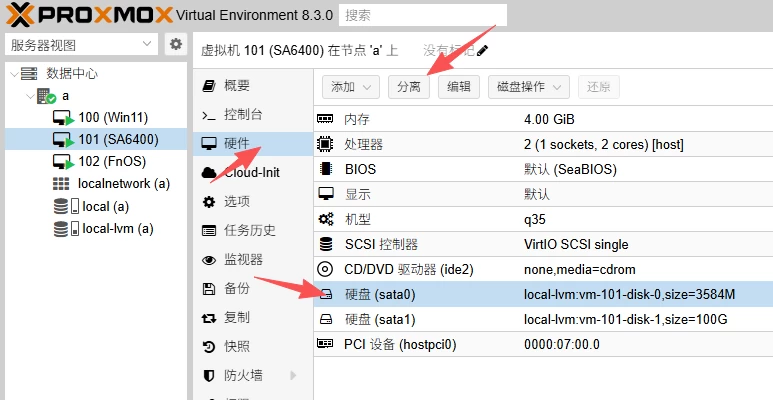The height and width of the screenshot is (400, 773).
Task: Click the pencil icon to edit tags
Action: (483, 50)
